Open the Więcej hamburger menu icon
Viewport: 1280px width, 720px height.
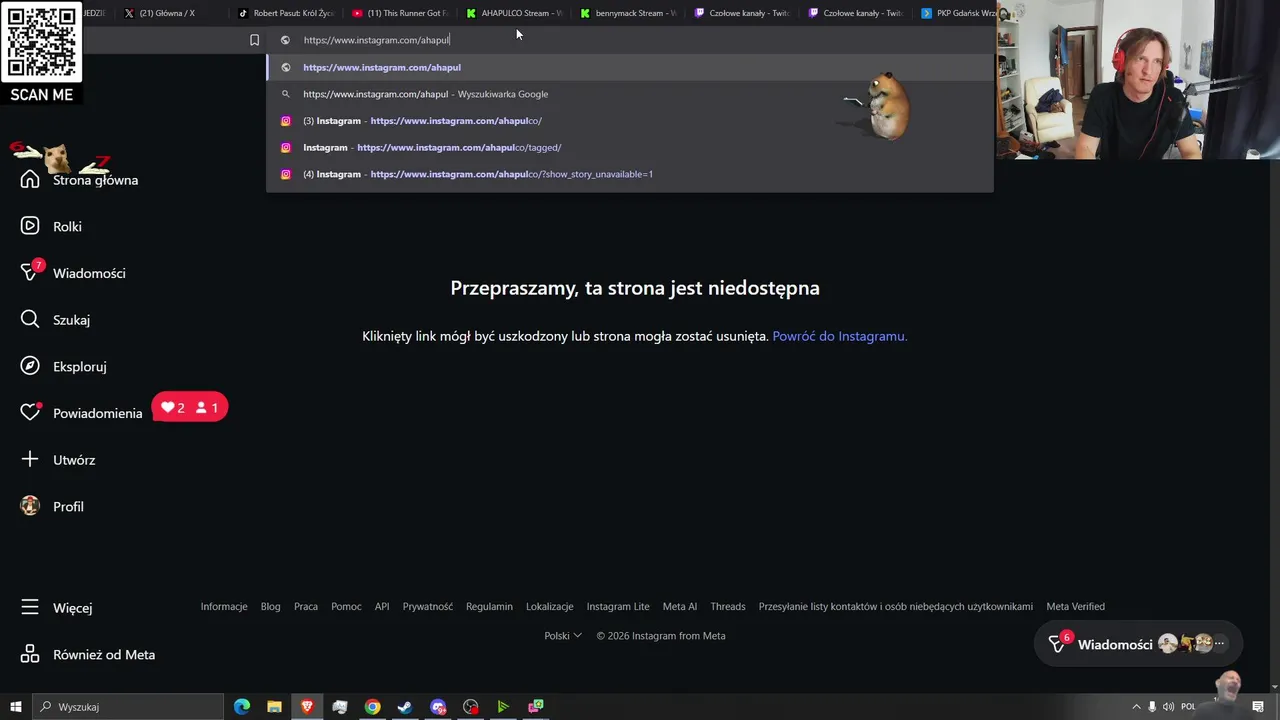tap(30, 608)
